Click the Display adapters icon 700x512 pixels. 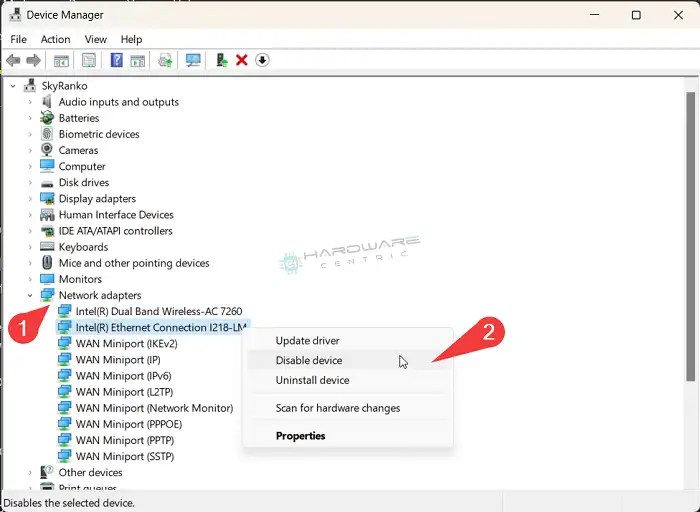click(x=47, y=199)
